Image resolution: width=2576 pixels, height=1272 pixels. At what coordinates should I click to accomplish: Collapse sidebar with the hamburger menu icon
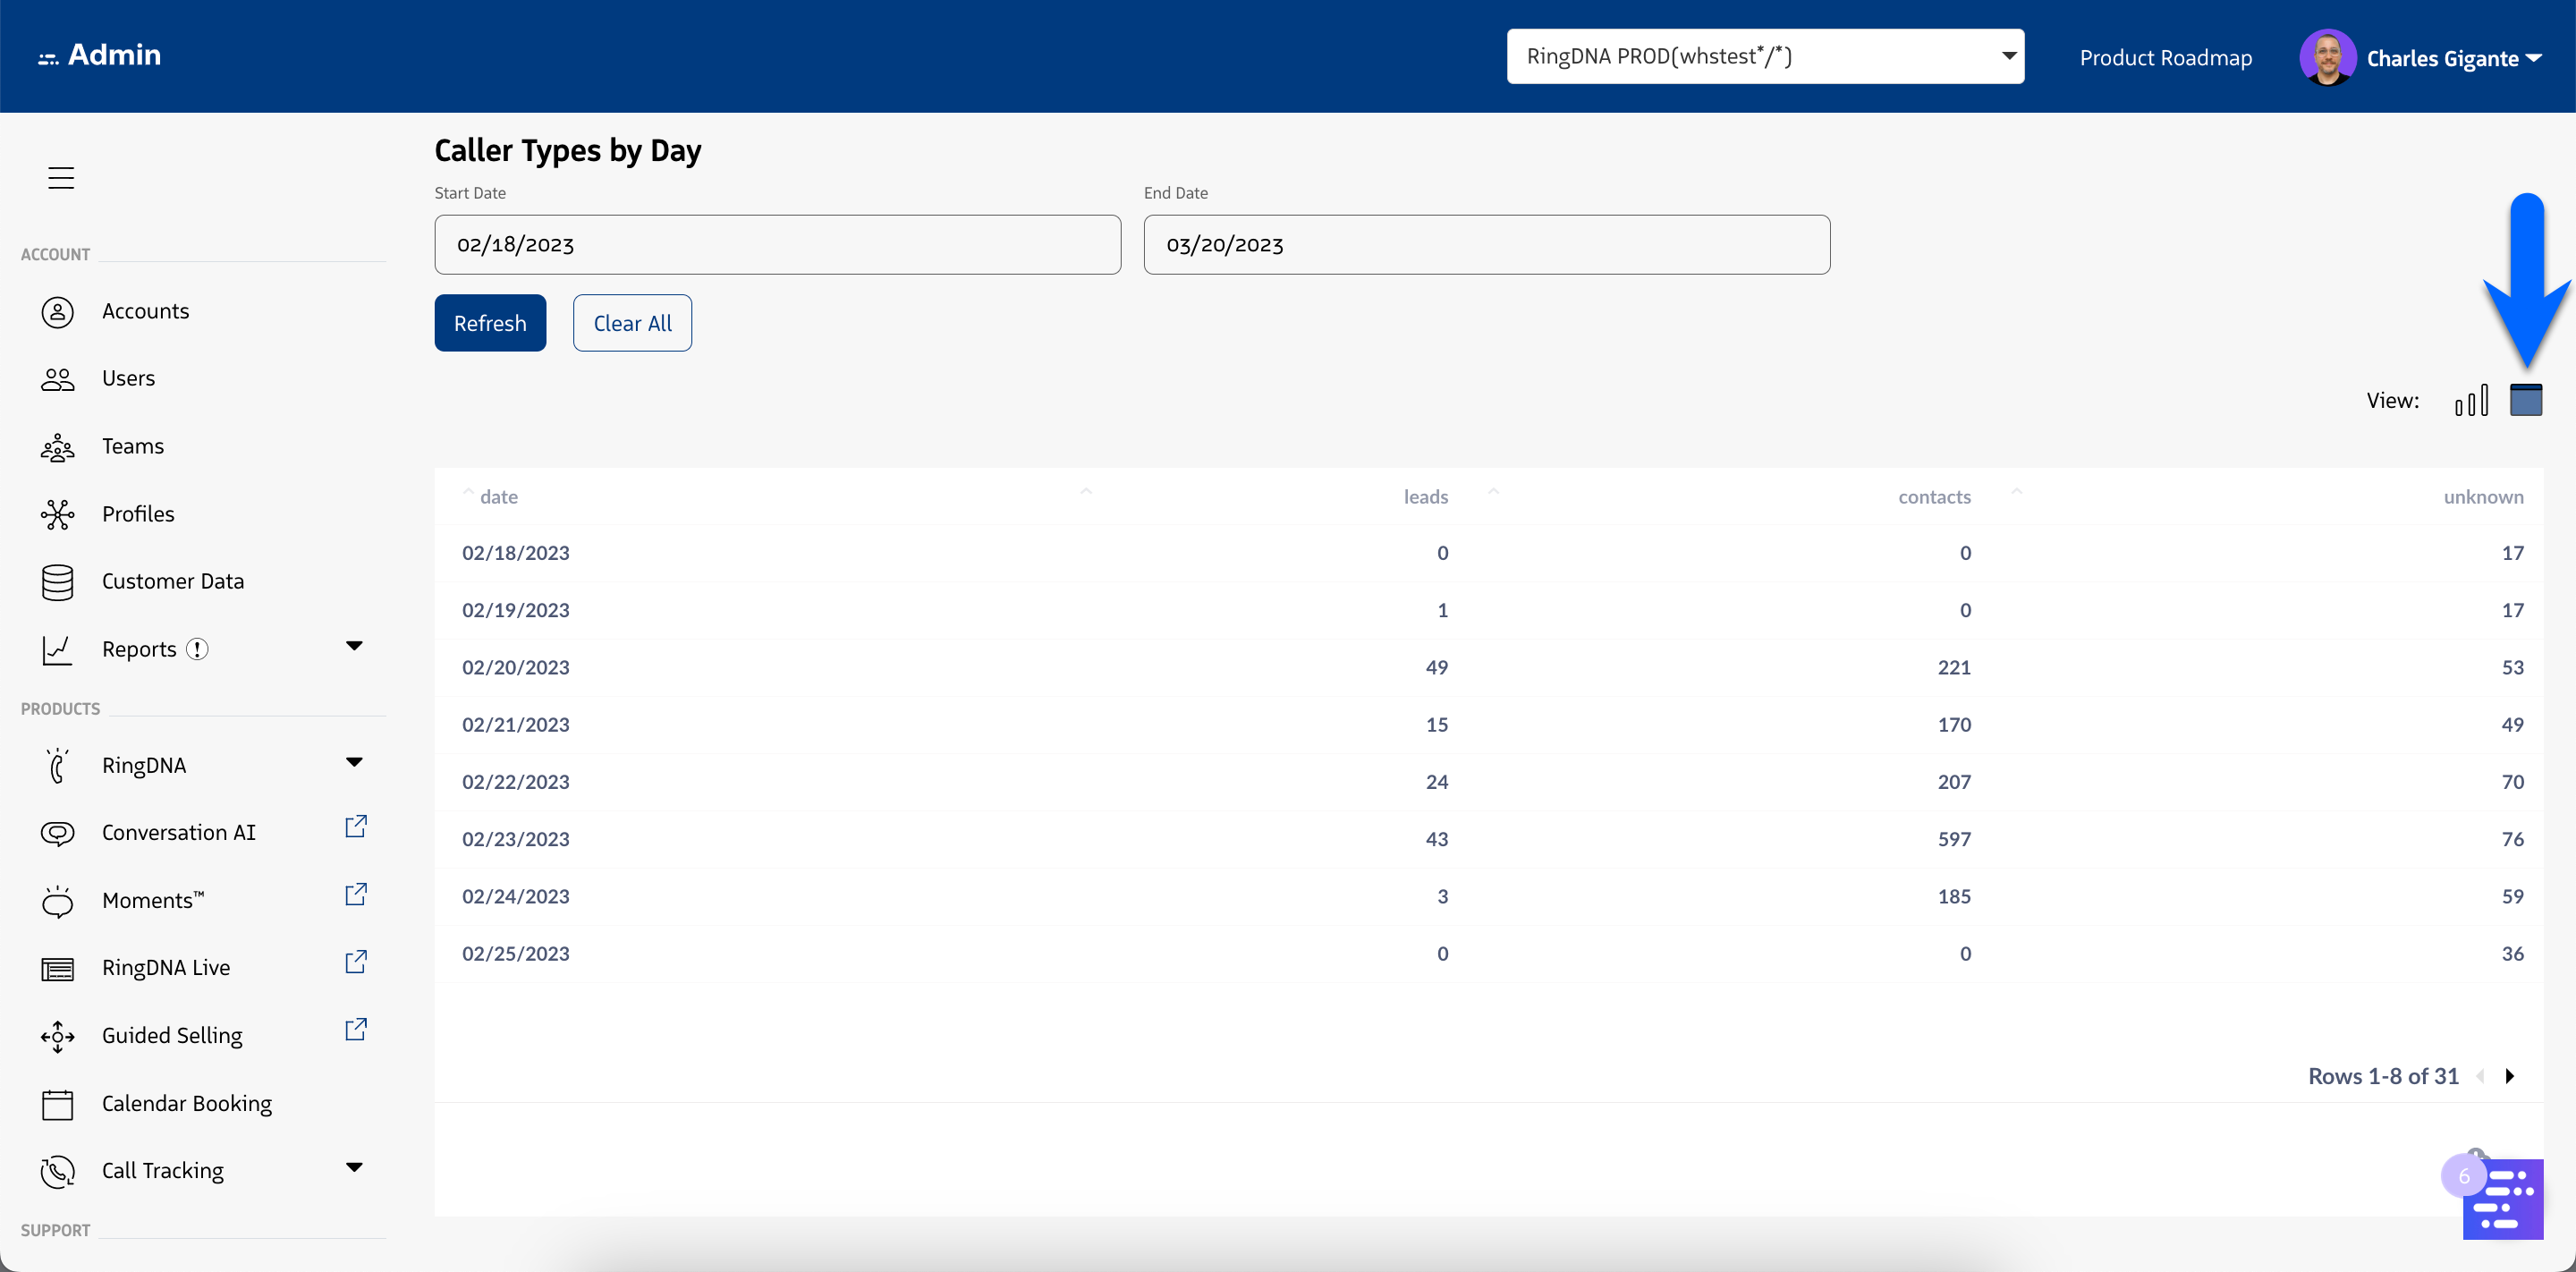(61, 178)
